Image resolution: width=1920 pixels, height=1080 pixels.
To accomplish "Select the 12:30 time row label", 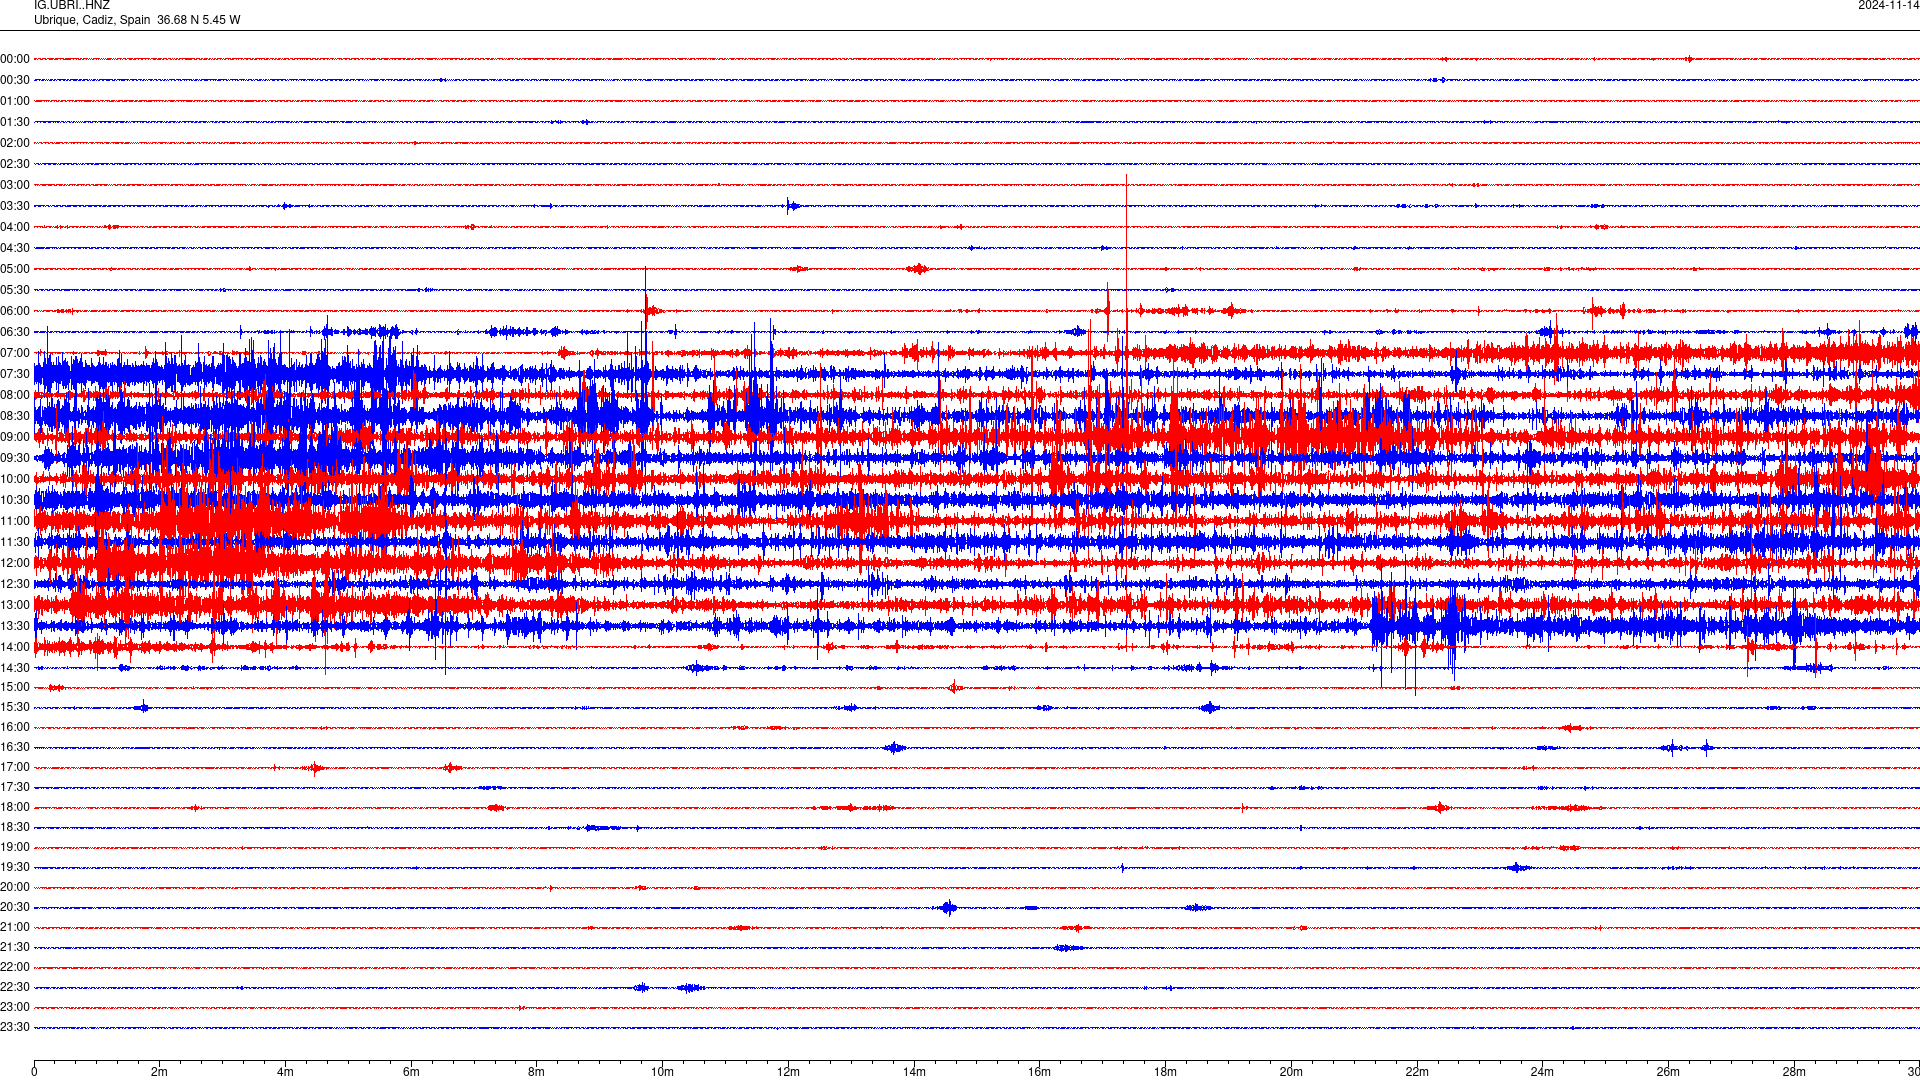I will coord(15,584).
